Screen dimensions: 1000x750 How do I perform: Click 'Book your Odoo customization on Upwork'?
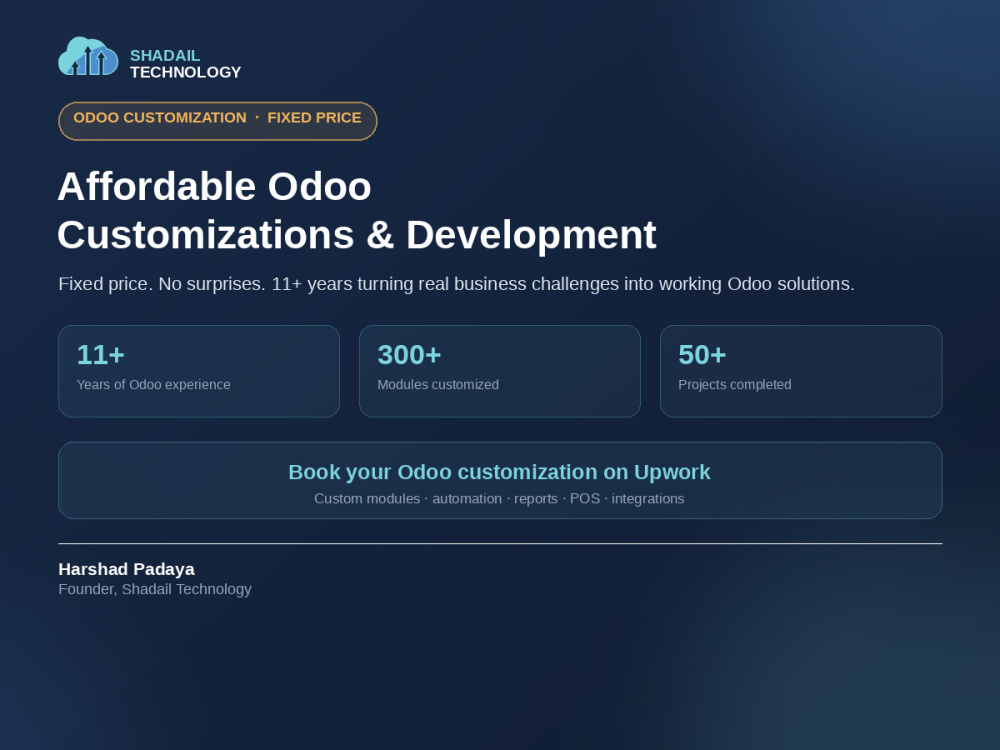click(499, 472)
